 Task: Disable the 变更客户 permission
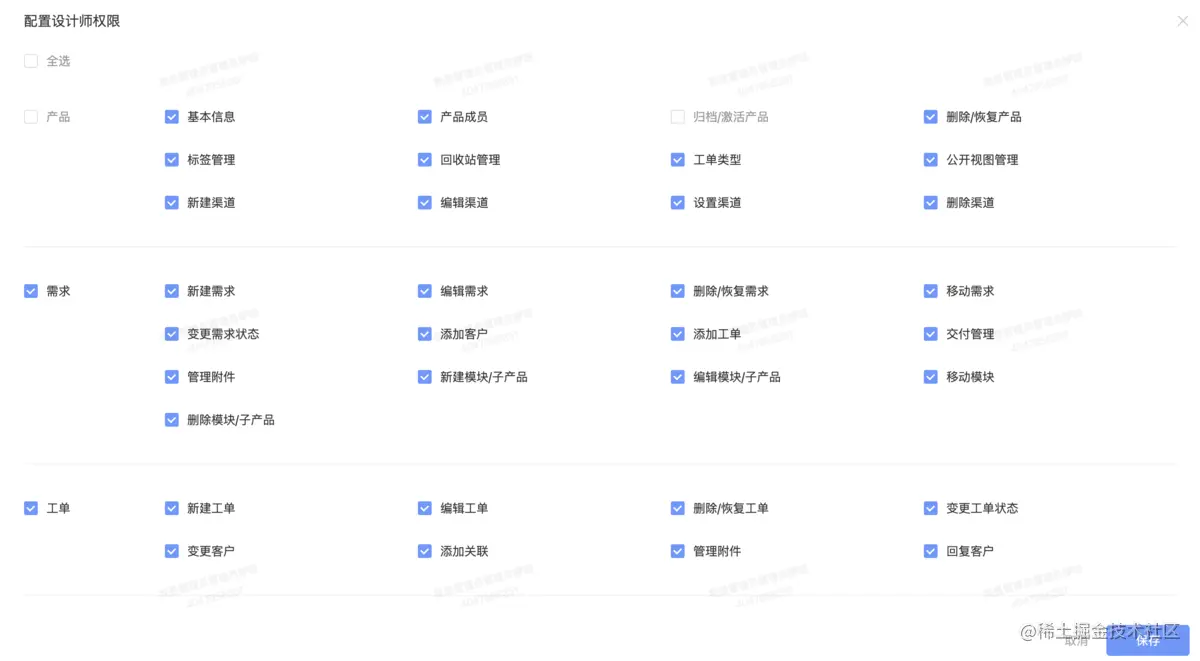tap(172, 552)
